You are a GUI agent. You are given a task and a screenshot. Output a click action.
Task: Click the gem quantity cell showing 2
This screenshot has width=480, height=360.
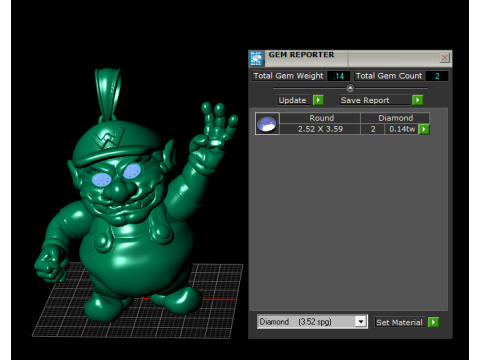click(373, 129)
